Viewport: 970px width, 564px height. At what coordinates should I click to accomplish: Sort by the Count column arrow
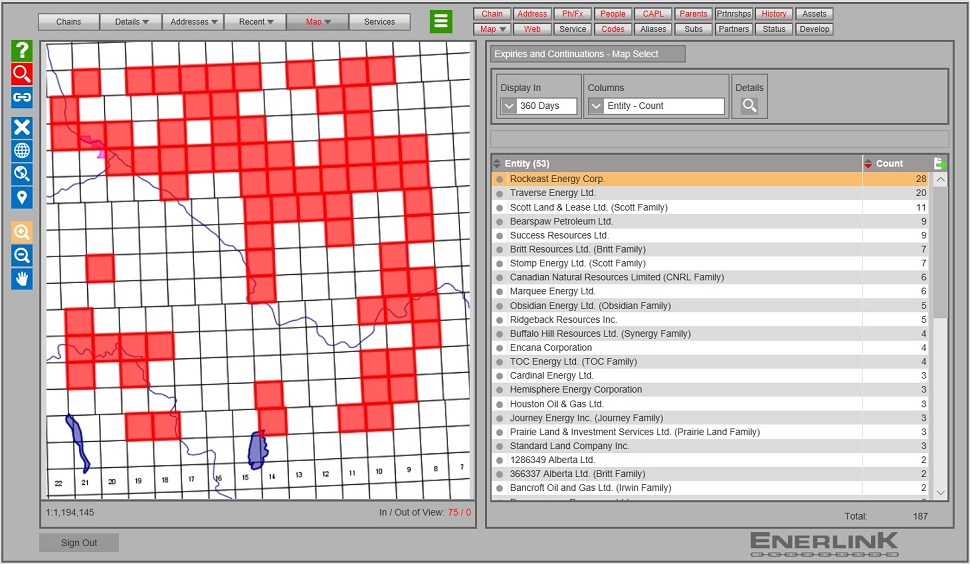pos(868,163)
